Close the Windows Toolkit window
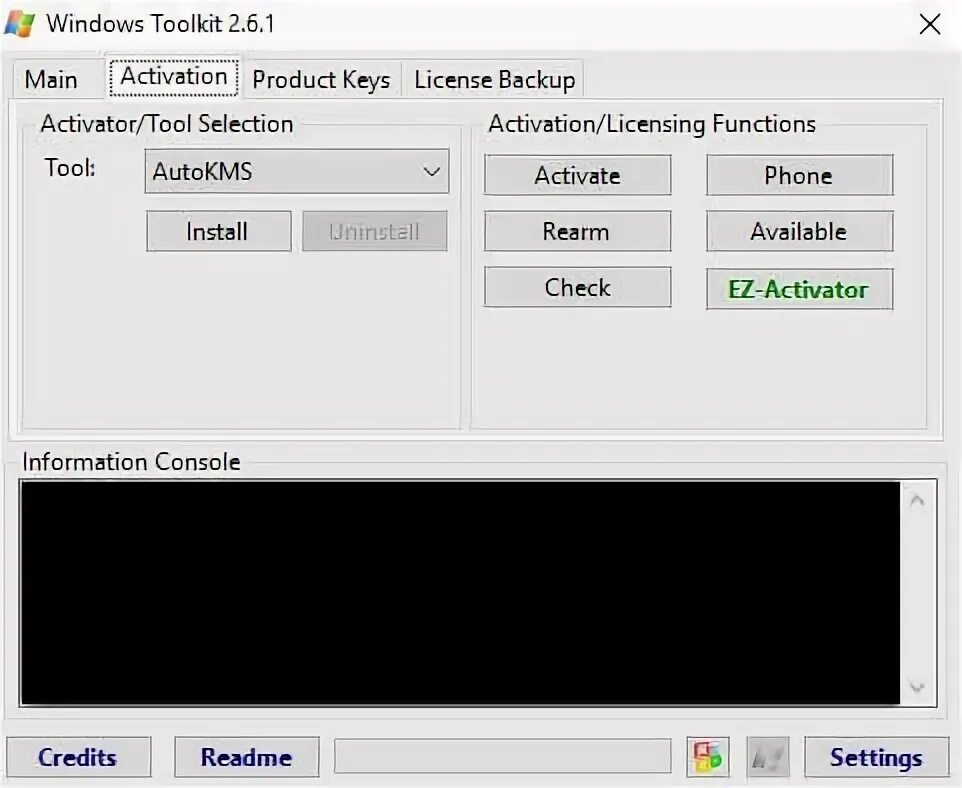This screenshot has width=962, height=788. (930, 25)
